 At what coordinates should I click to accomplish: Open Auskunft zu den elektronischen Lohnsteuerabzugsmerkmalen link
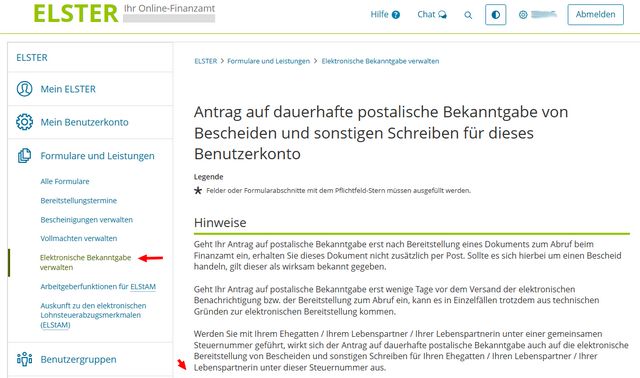click(93, 315)
